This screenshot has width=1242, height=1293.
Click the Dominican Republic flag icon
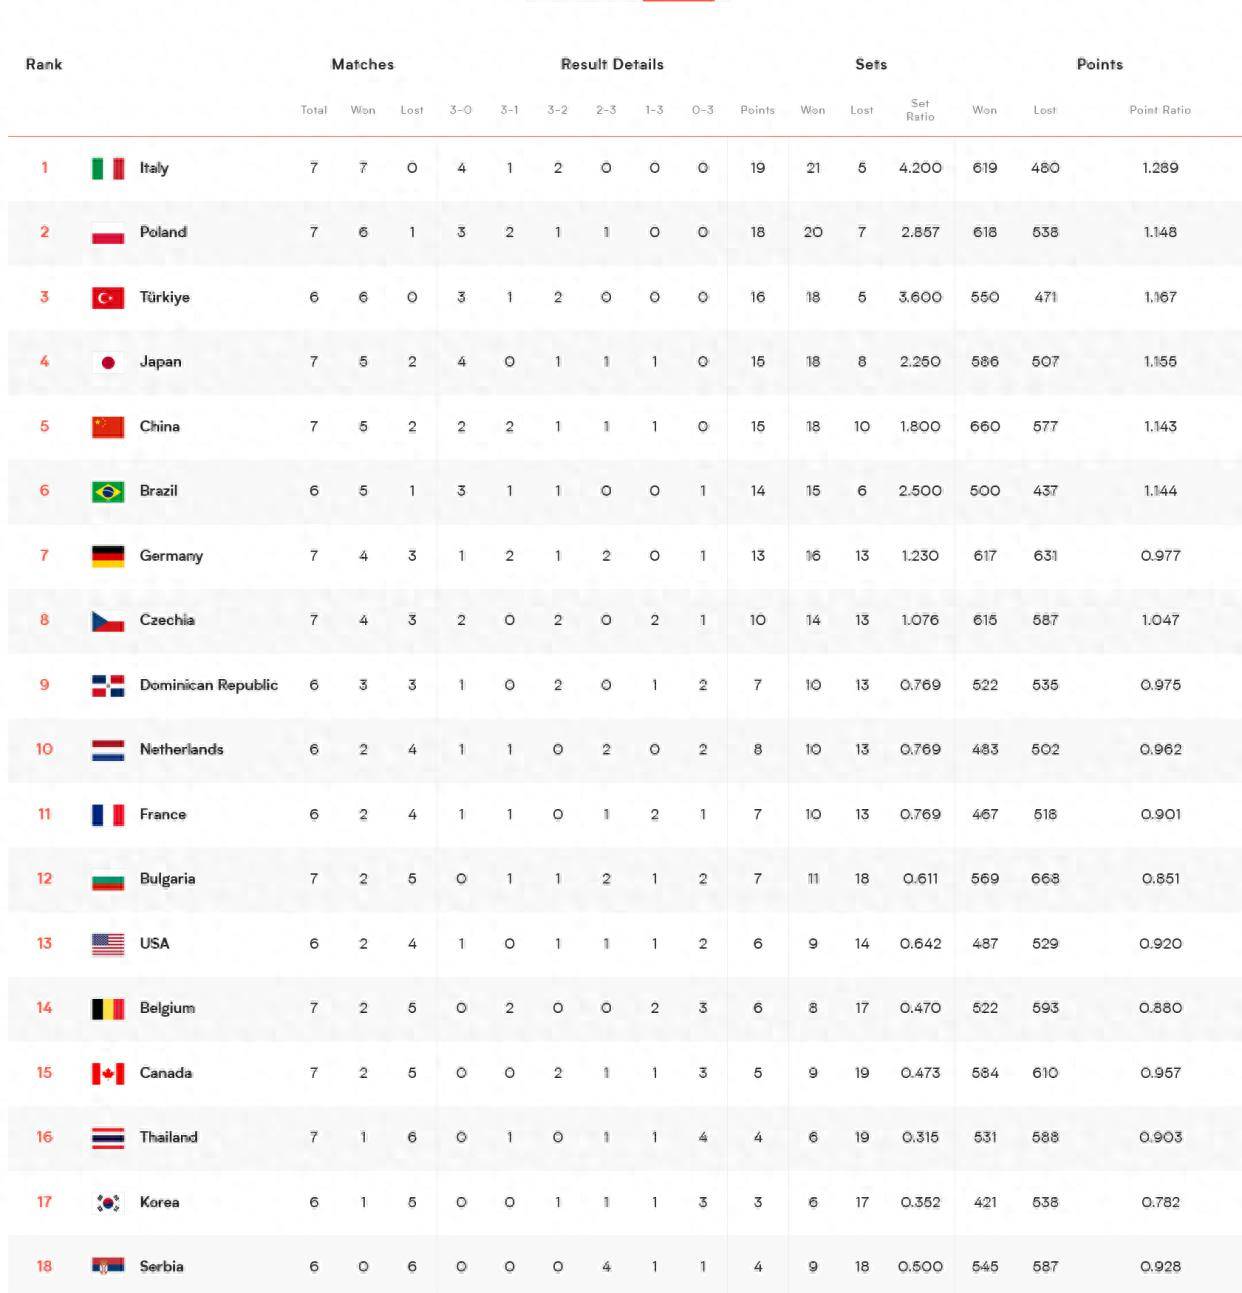coord(108,685)
